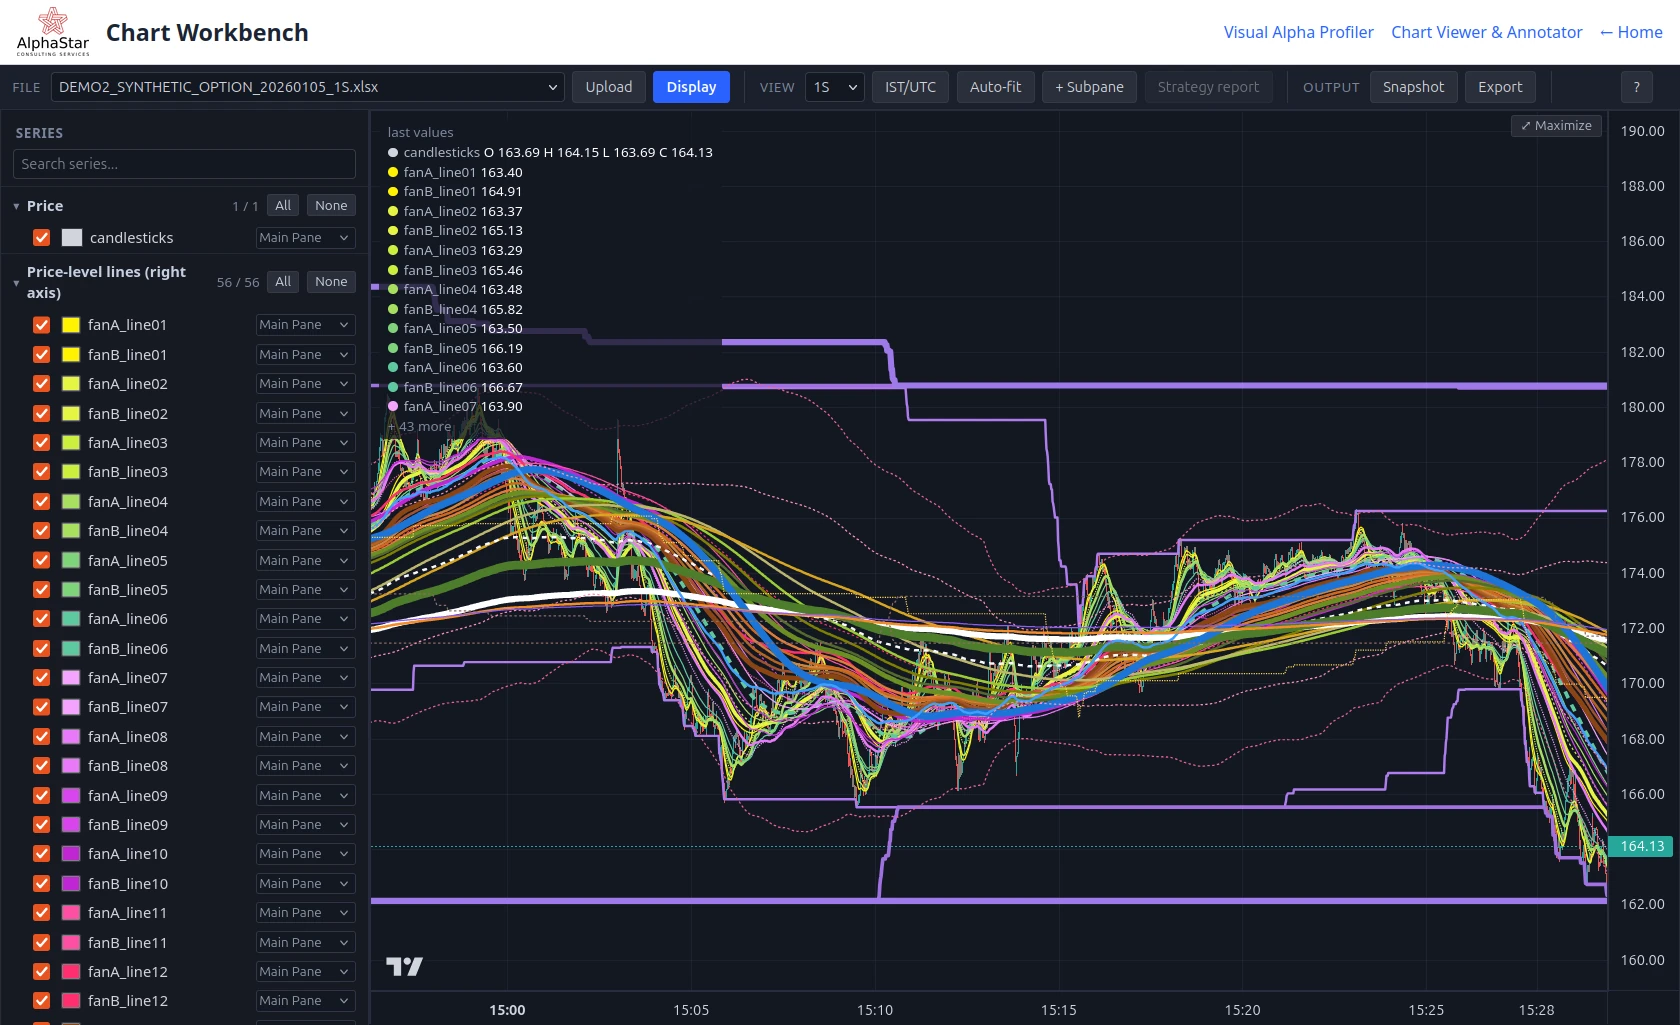1680x1025 pixels.
Task: Hide the fanA_line11 series
Action: 41,913
